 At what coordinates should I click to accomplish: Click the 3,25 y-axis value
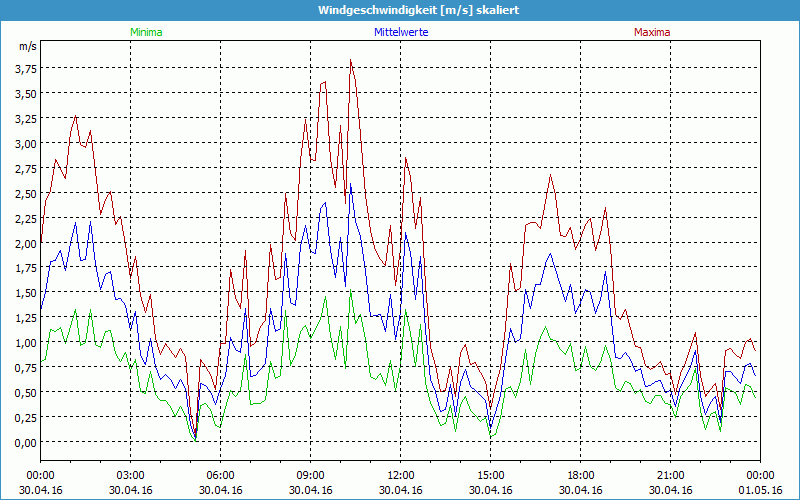(26, 119)
